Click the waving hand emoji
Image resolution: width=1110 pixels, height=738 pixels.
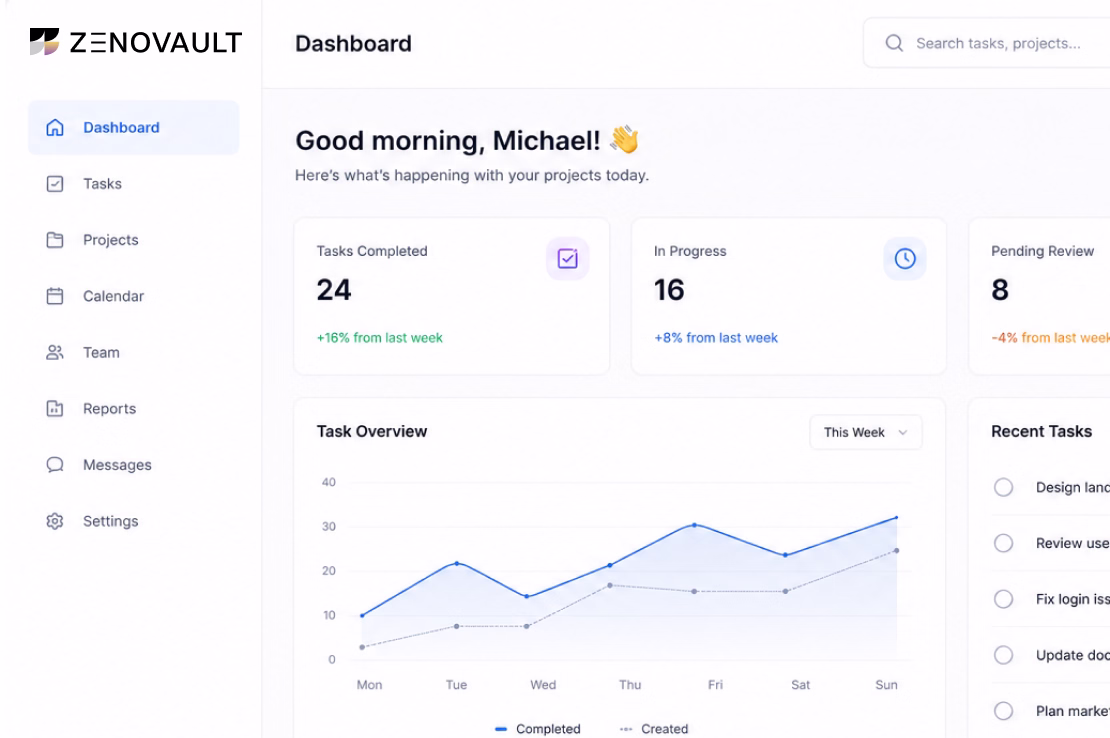click(x=624, y=139)
